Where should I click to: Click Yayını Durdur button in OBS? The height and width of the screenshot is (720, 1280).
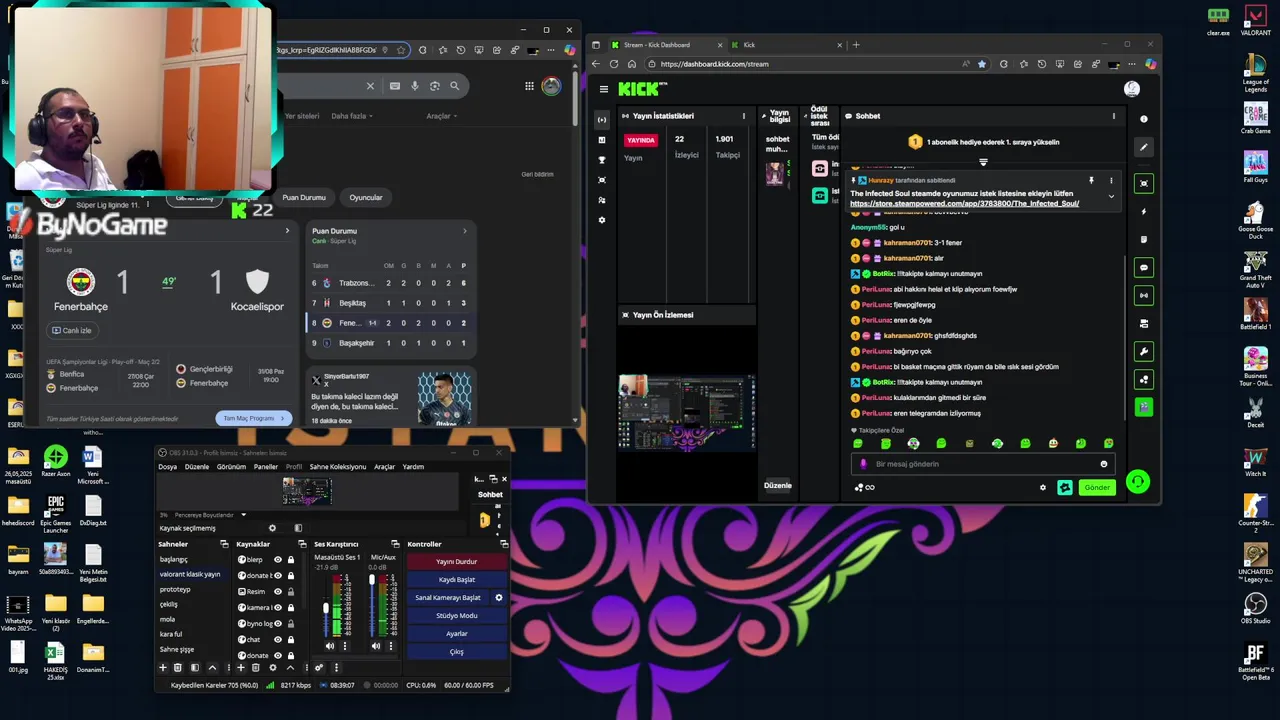pos(456,562)
